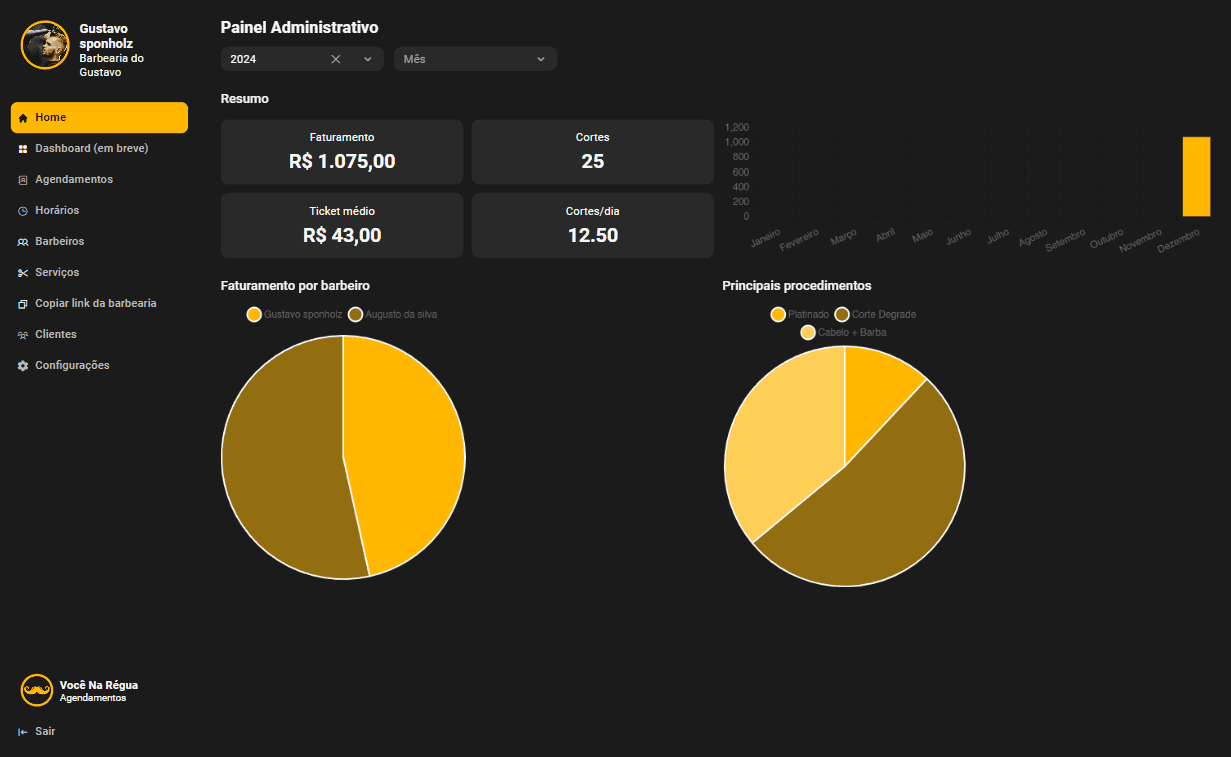
Task: Click the Serviços scissors icon
Action: click(23, 273)
